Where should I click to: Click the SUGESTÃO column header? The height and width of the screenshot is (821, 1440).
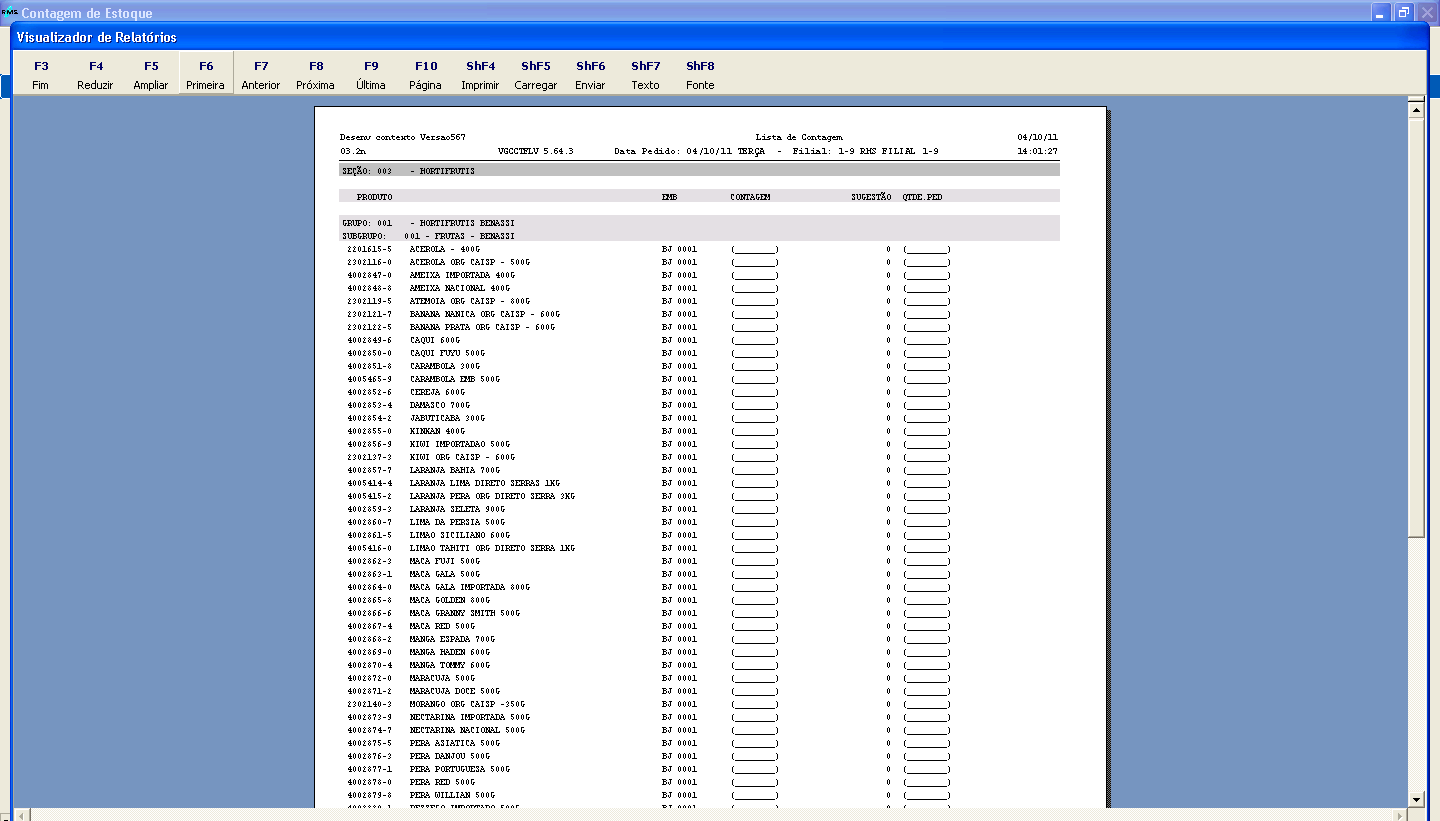(871, 197)
